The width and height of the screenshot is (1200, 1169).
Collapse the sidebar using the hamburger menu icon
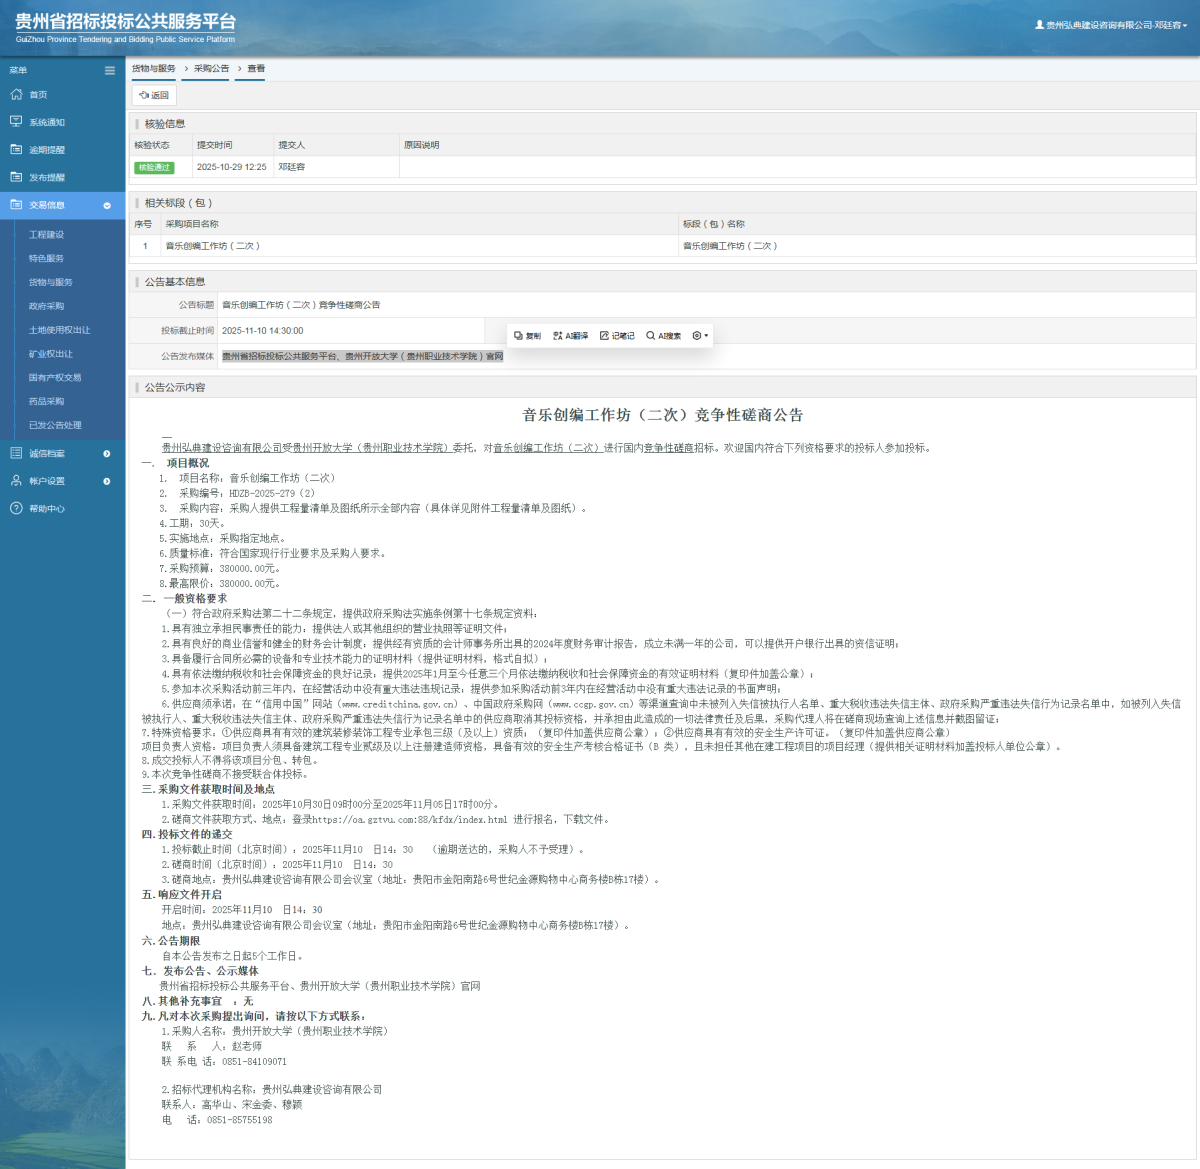(110, 70)
